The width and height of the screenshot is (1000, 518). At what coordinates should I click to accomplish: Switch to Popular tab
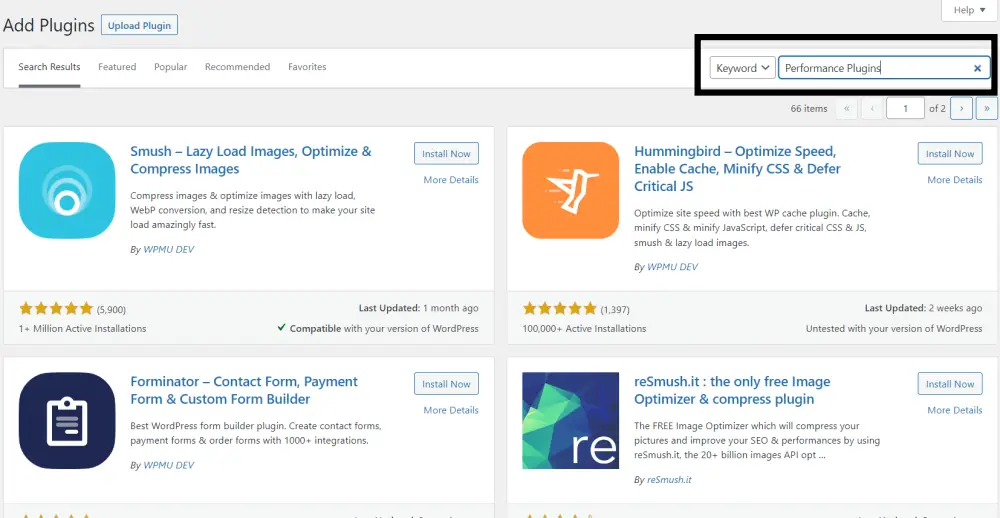pos(170,66)
